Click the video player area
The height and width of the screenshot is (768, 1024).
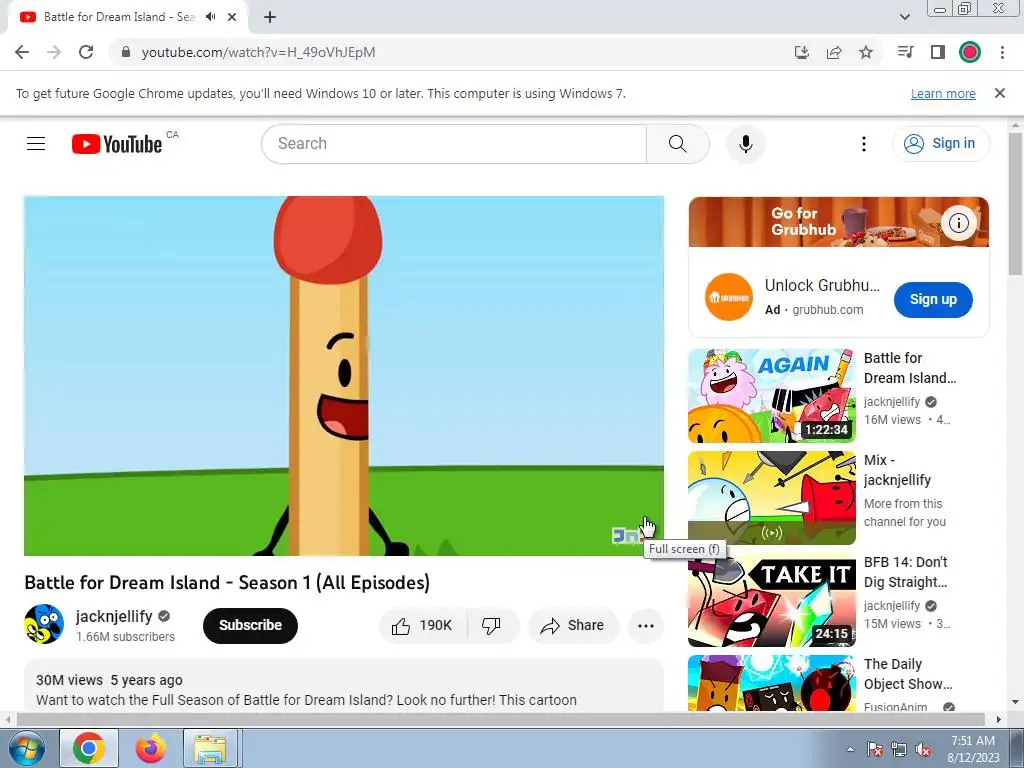tap(344, 376)
